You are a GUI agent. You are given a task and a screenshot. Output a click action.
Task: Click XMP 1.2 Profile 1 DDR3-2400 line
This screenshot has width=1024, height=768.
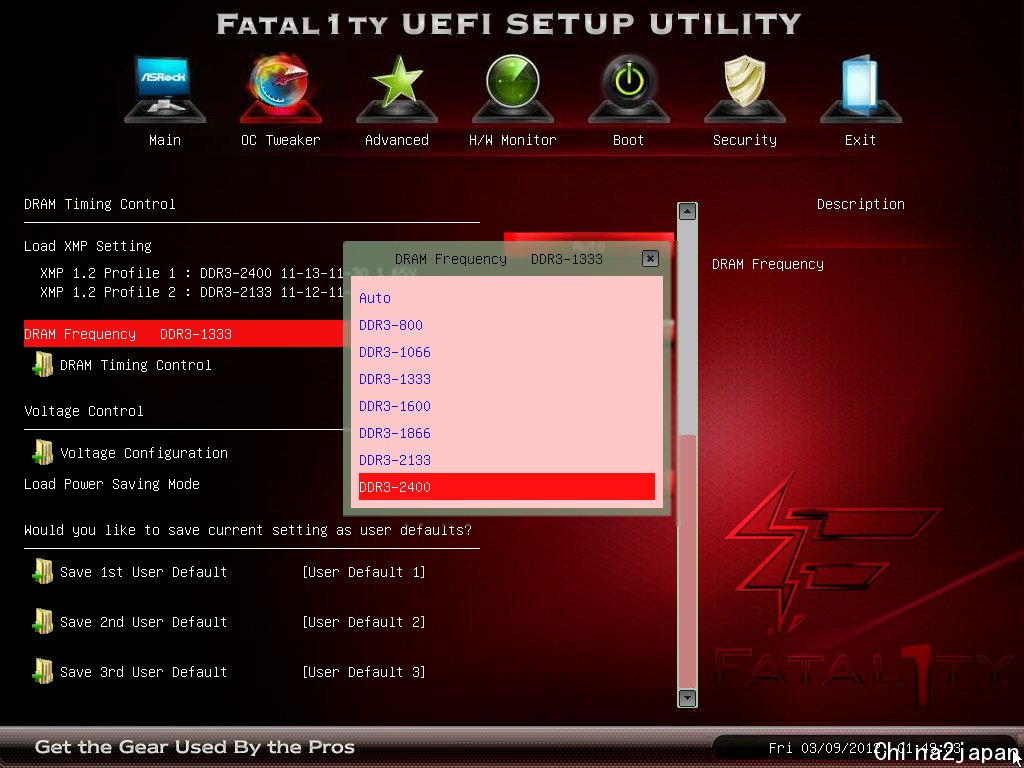191,273
